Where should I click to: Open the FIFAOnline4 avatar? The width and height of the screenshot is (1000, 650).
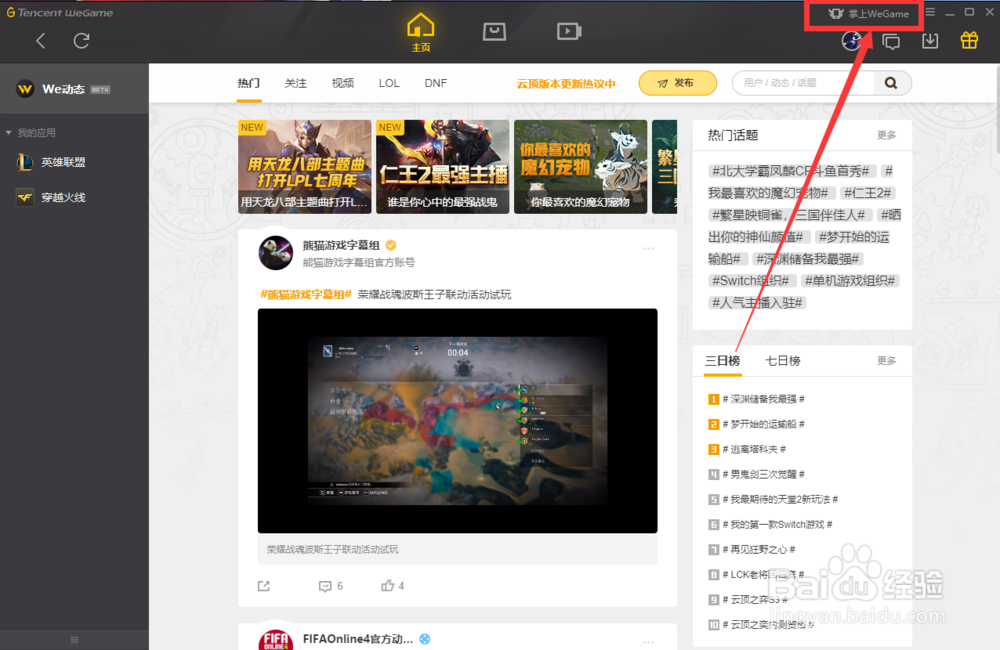click(276, 640)
